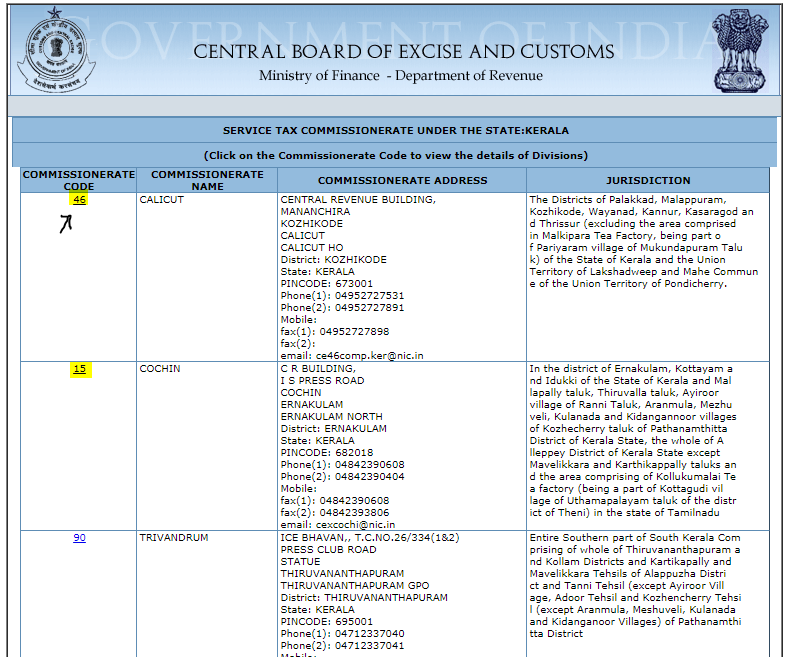The width and height of the screenshot is (799, 657).
Task: Click CENTRAL REVENUE BUILDING address line
Action: [358, 199]
